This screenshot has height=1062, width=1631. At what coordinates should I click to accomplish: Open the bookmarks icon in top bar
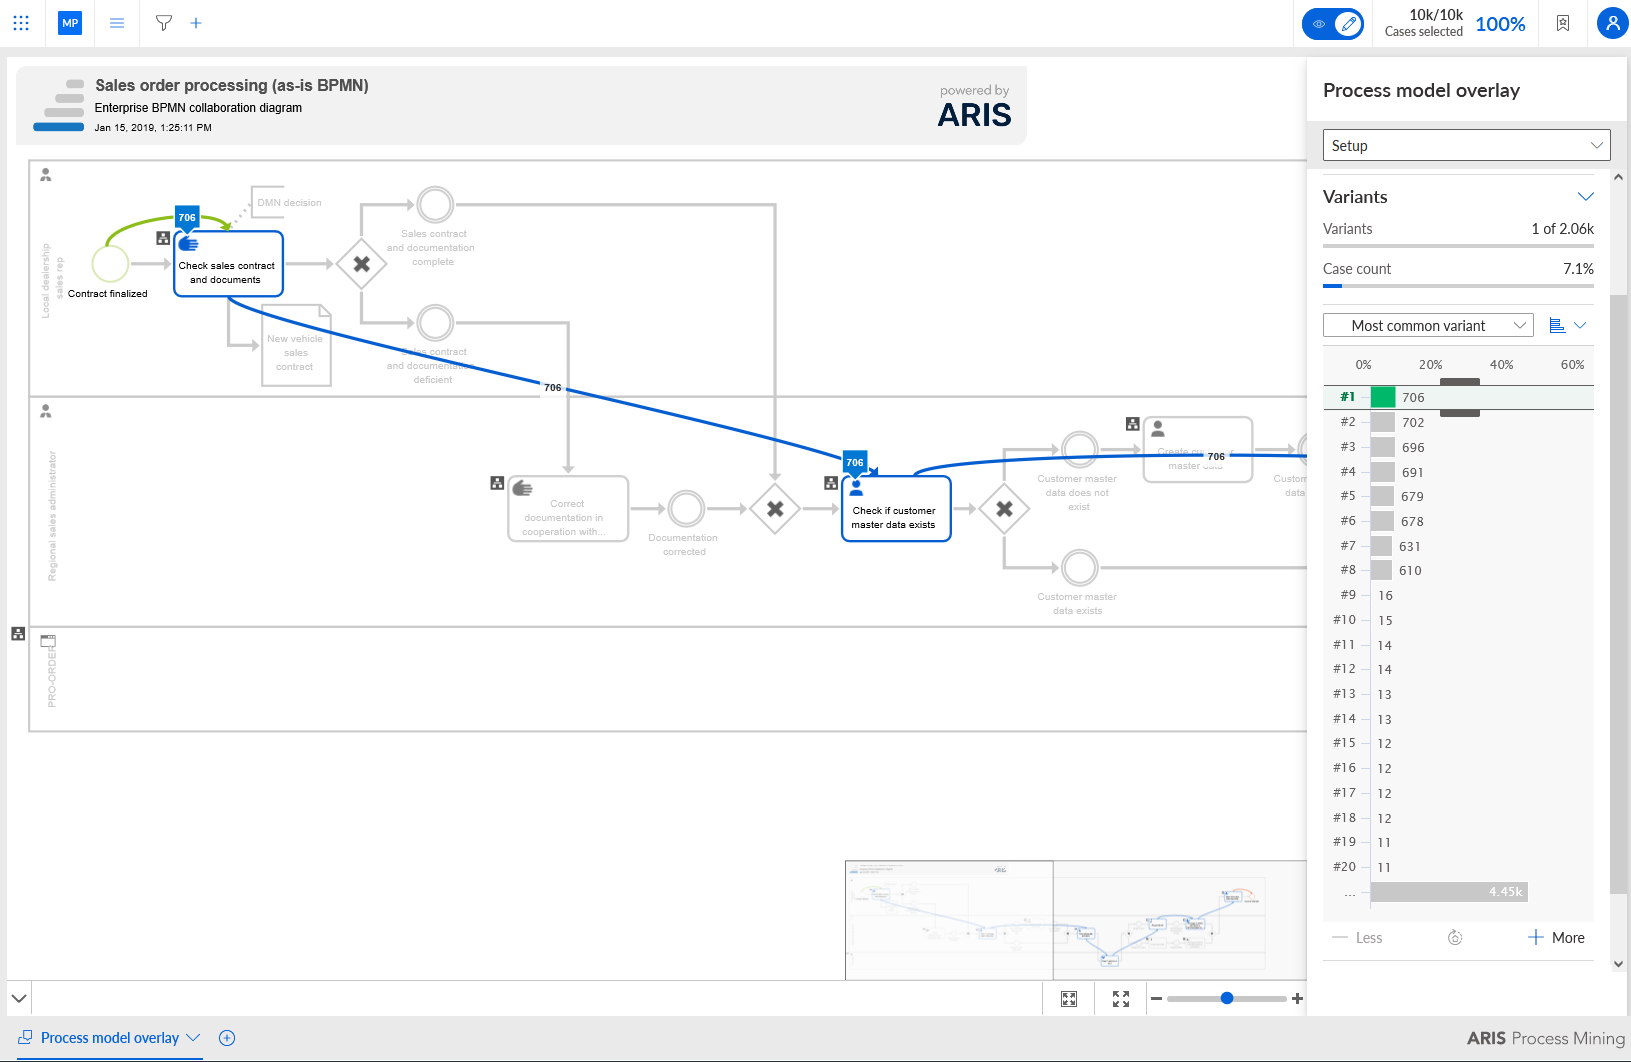[1562, 23]
